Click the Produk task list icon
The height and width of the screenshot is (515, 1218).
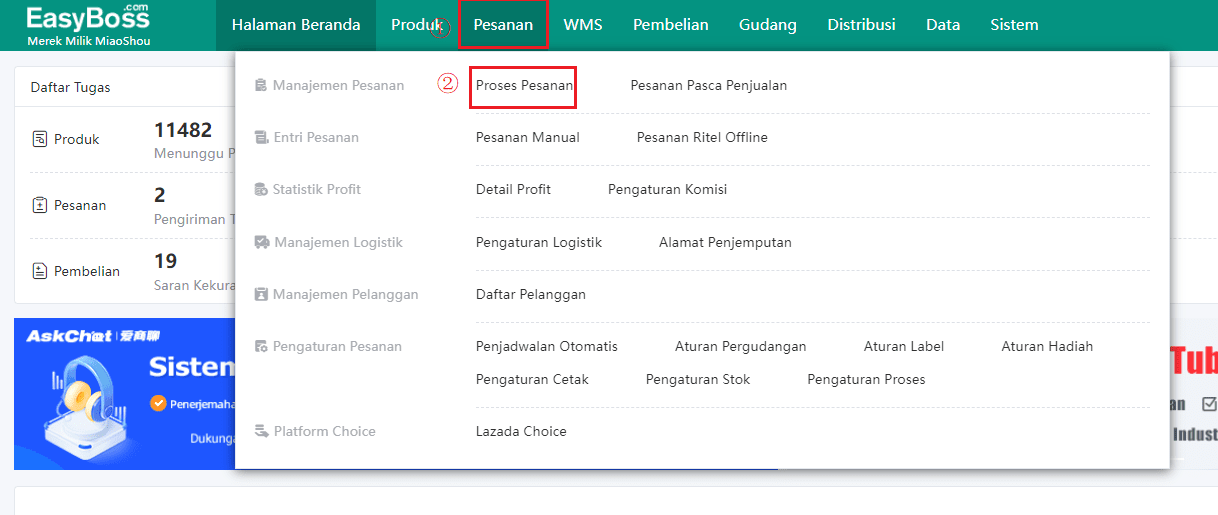[40, 139]
